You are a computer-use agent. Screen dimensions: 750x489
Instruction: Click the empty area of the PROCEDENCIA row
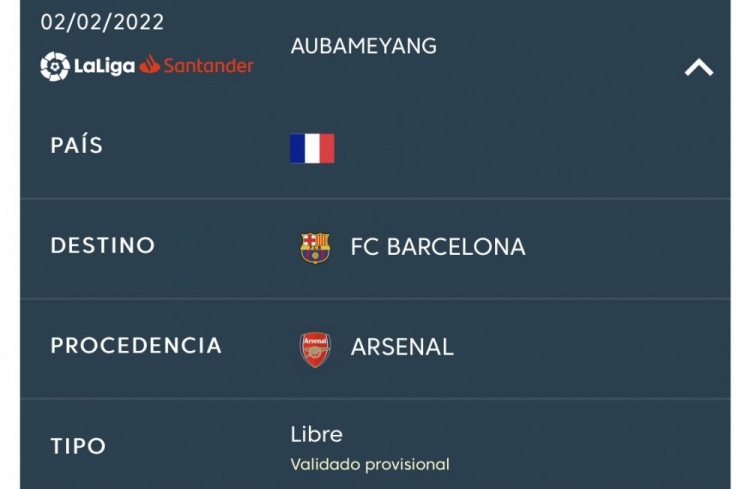588,348
